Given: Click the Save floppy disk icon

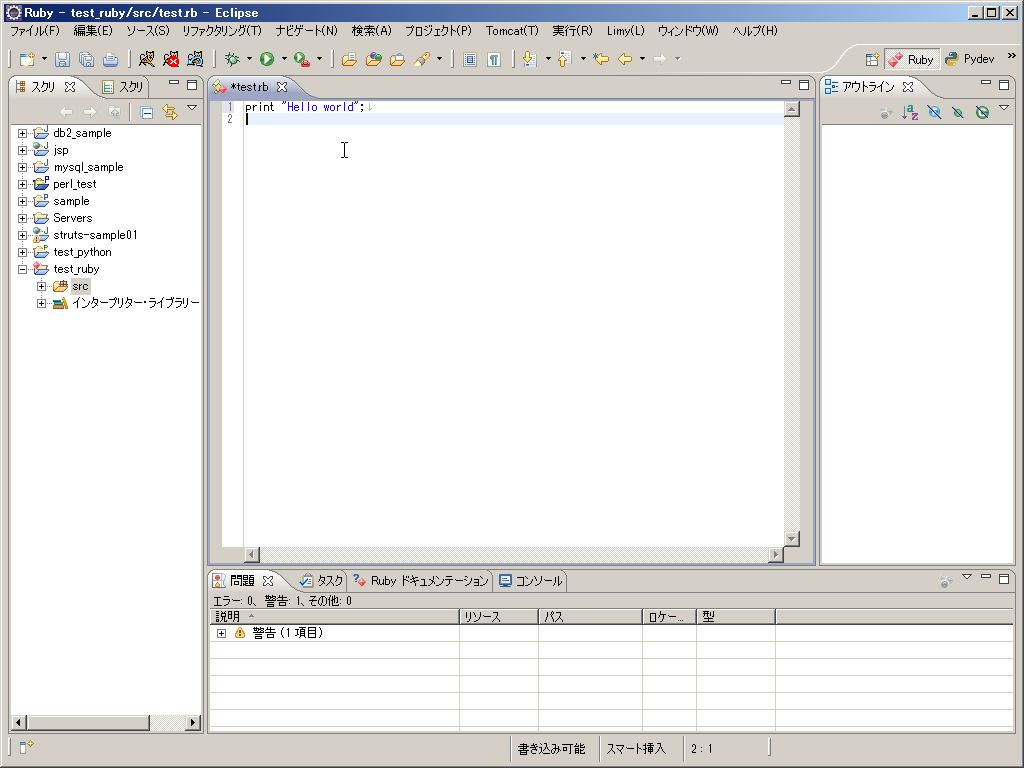Looking at the screenshot, I should (x=62, y=59).
